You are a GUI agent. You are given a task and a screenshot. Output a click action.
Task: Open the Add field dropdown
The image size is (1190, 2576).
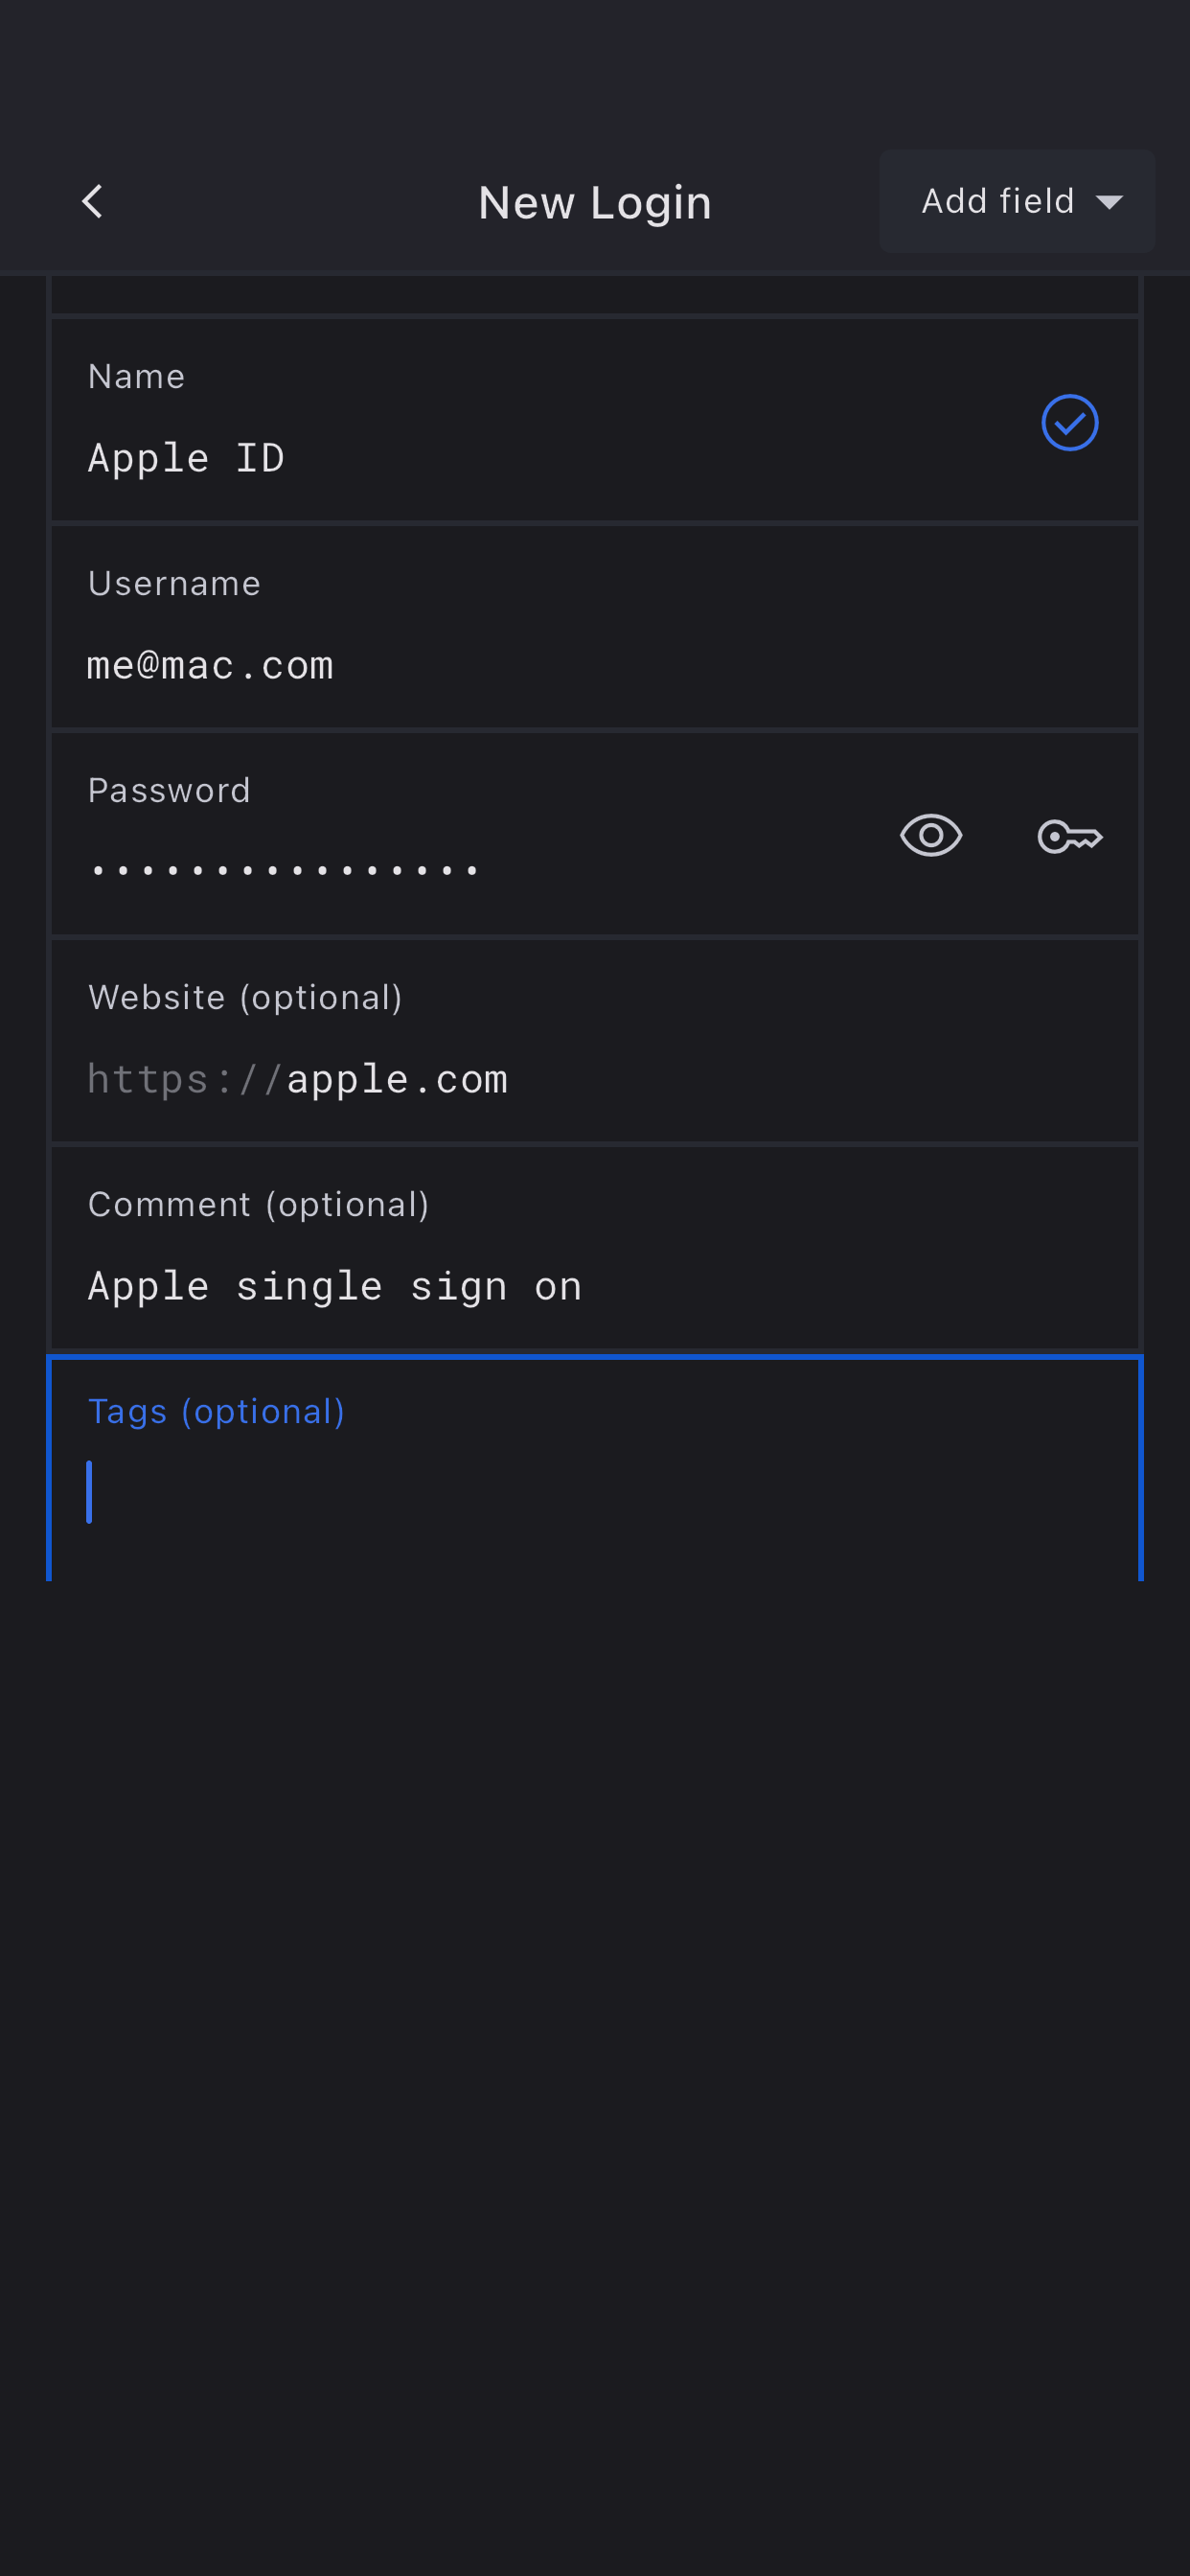pos(1016,201)
